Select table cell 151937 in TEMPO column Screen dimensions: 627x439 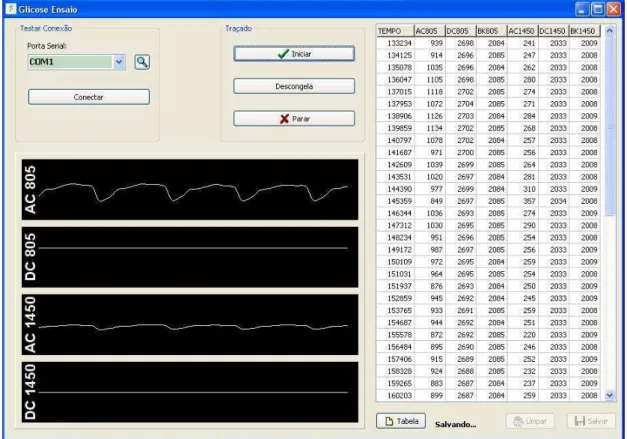click(x=395, y=286)
